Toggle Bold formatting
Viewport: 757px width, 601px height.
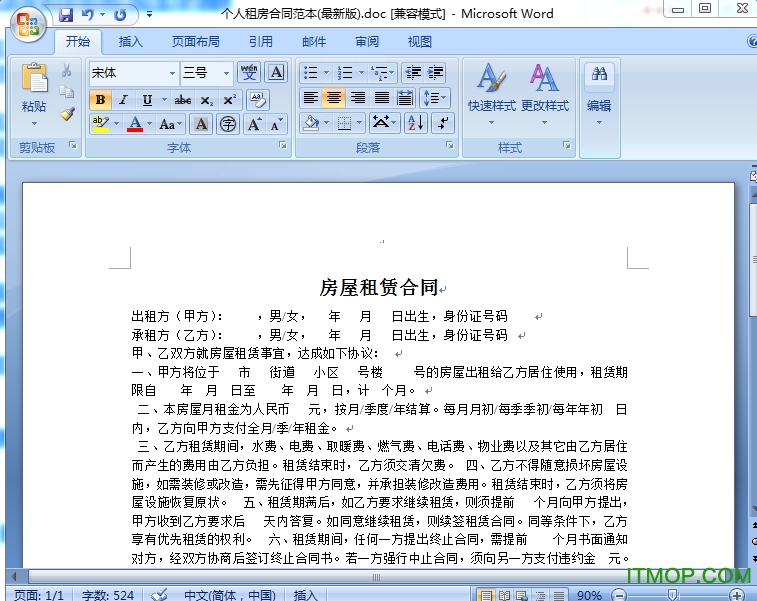click(x=100, y=100)
